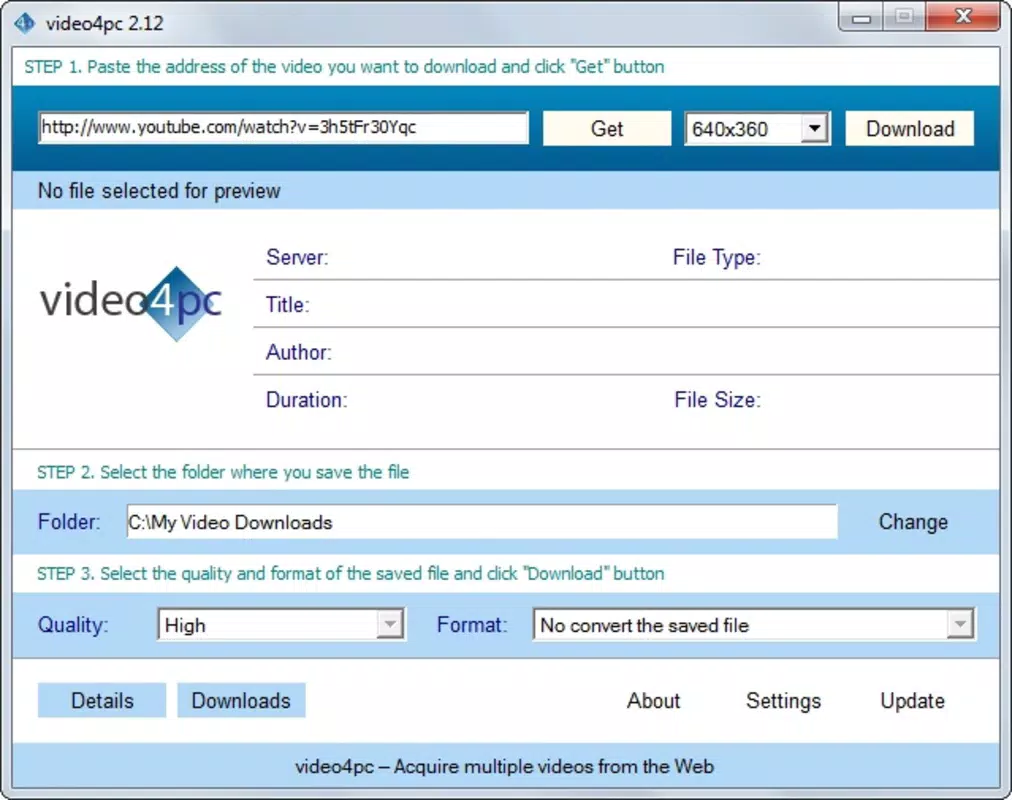Expand the Quality dropdown showing High
The width and height of the screenshot is (1012, 800).
tap(390, 625)
